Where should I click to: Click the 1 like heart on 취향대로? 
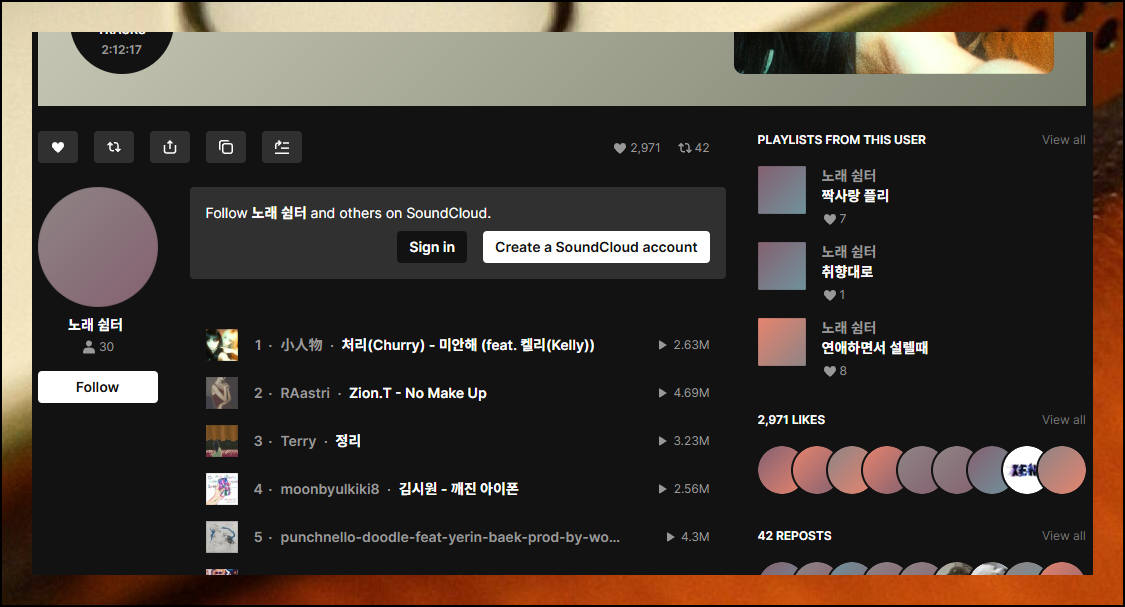(834, 295)
